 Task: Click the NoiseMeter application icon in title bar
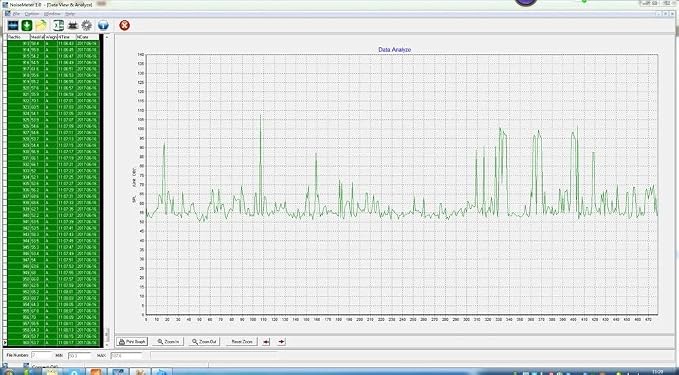6,4
